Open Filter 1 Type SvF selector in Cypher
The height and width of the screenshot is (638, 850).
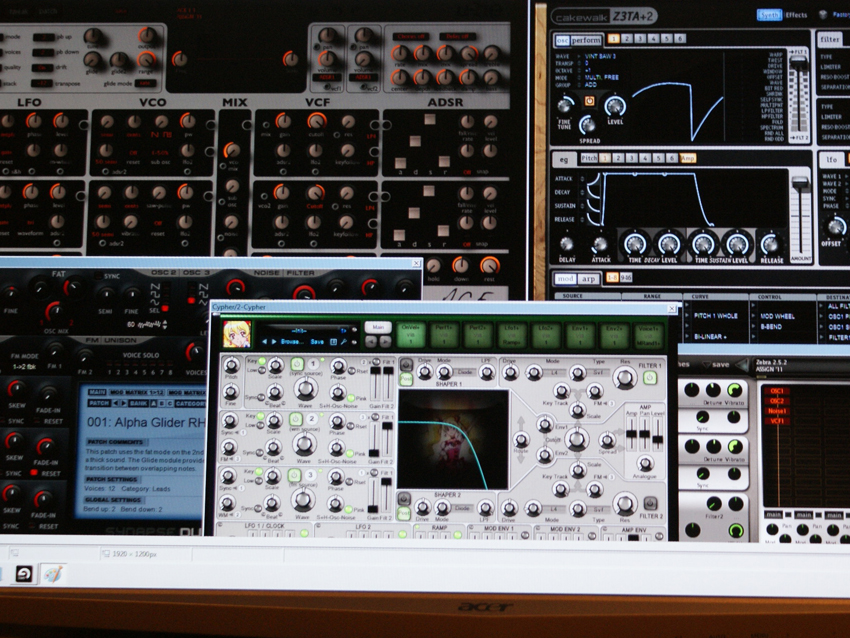pyautogui.click(x=598, y=372)
